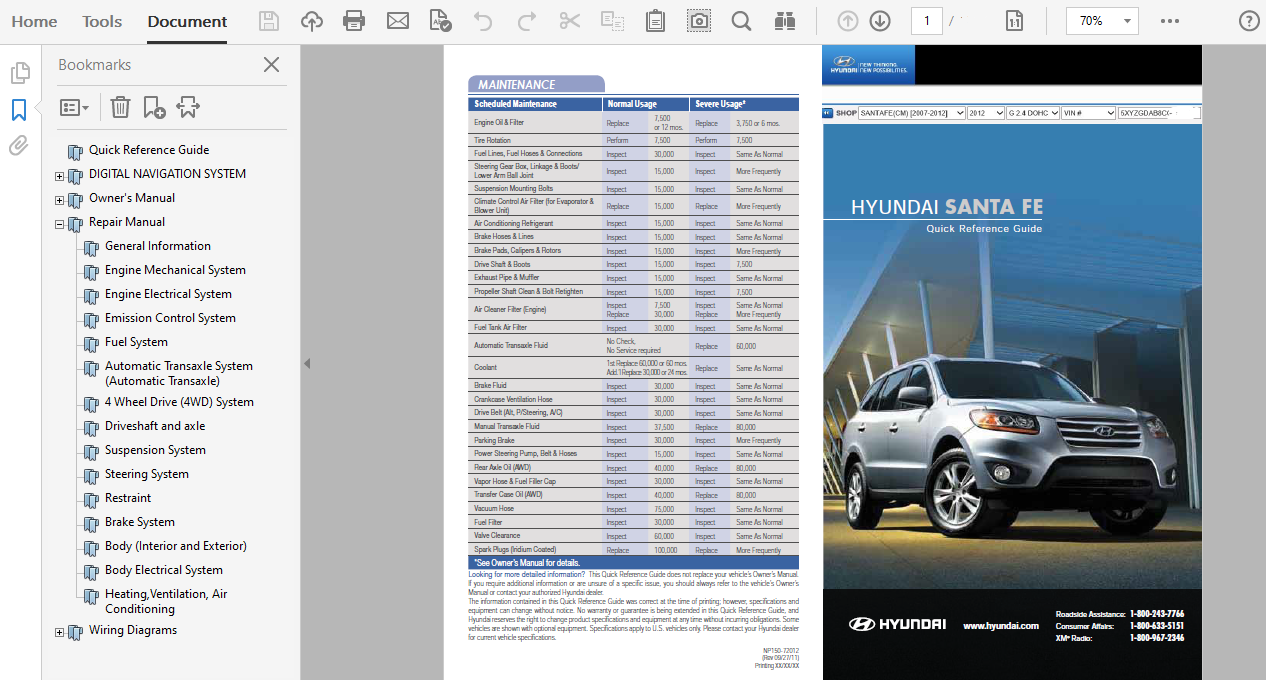This screenshot has height=680, width=1266.
Task: Switch to the Tools tab
Action: pos(102,21)
